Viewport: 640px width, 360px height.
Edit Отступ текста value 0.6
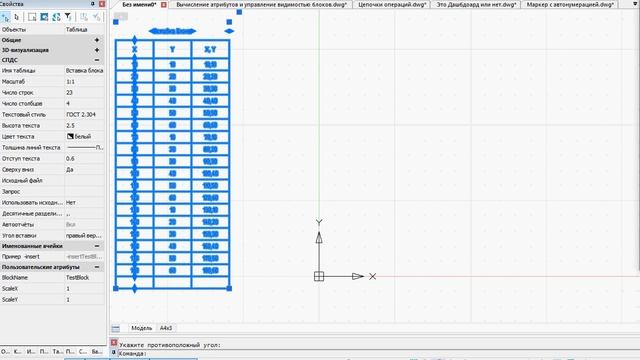coord(84,158)
